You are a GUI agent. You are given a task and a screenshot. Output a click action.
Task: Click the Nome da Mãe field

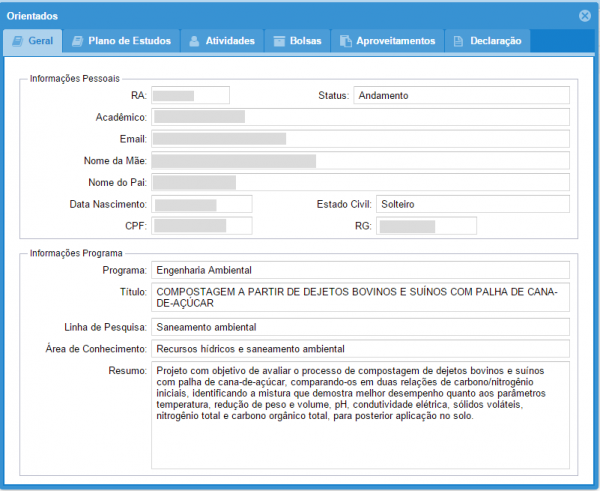360,161
